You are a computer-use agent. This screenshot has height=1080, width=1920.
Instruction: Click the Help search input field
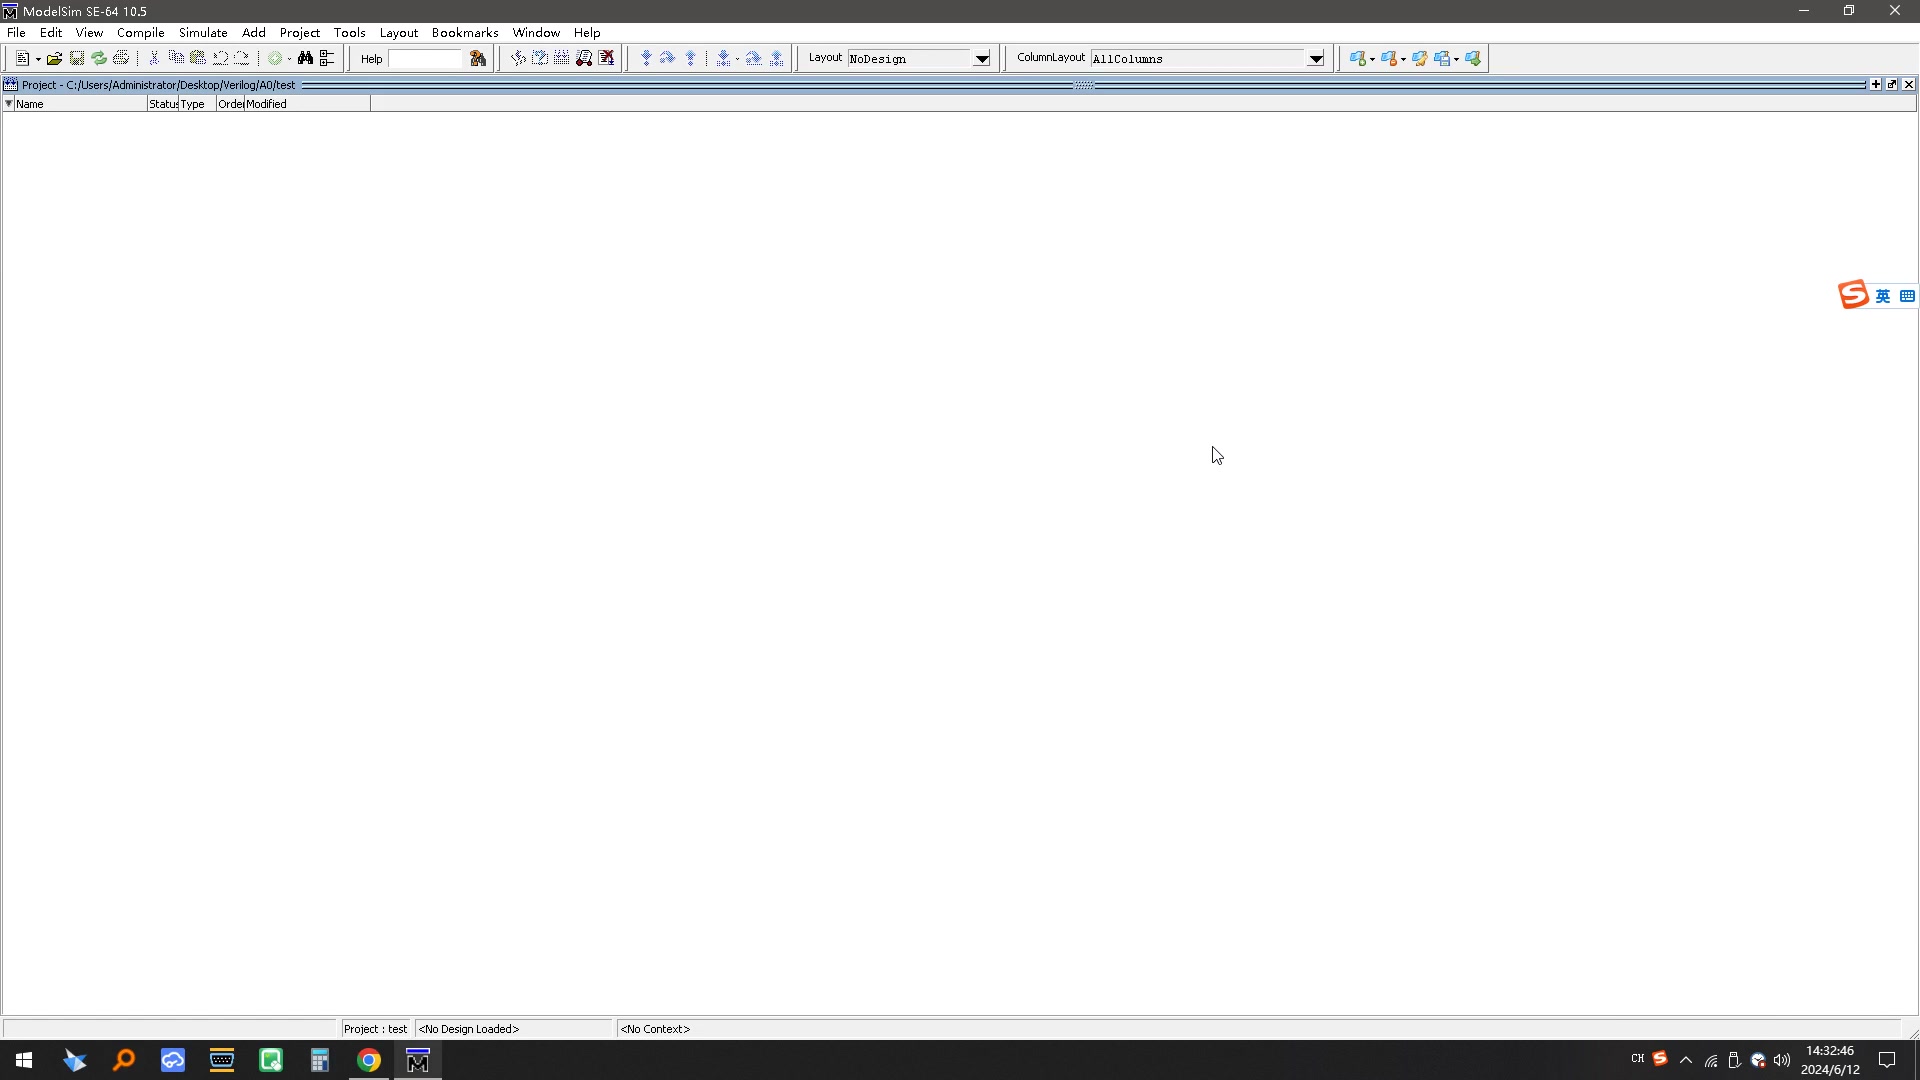(426, 59)
